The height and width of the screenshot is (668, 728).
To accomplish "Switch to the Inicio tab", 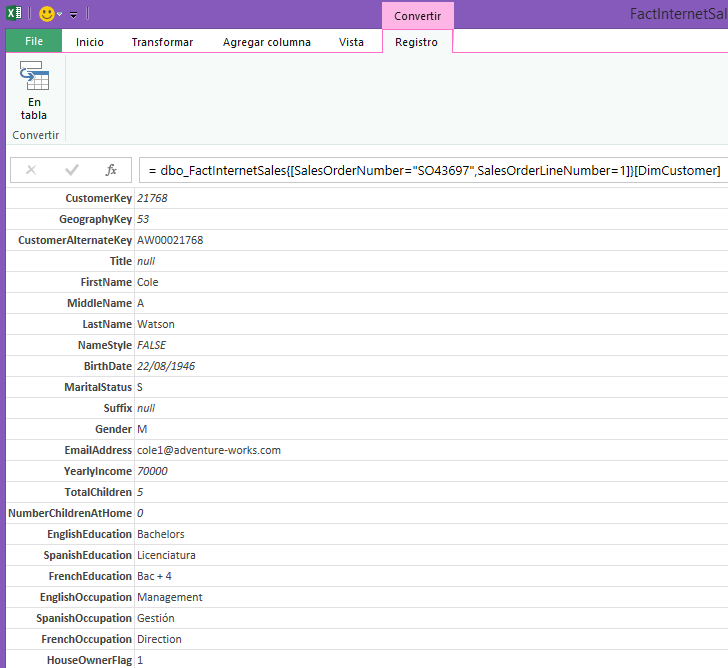I will click(90, 42).
